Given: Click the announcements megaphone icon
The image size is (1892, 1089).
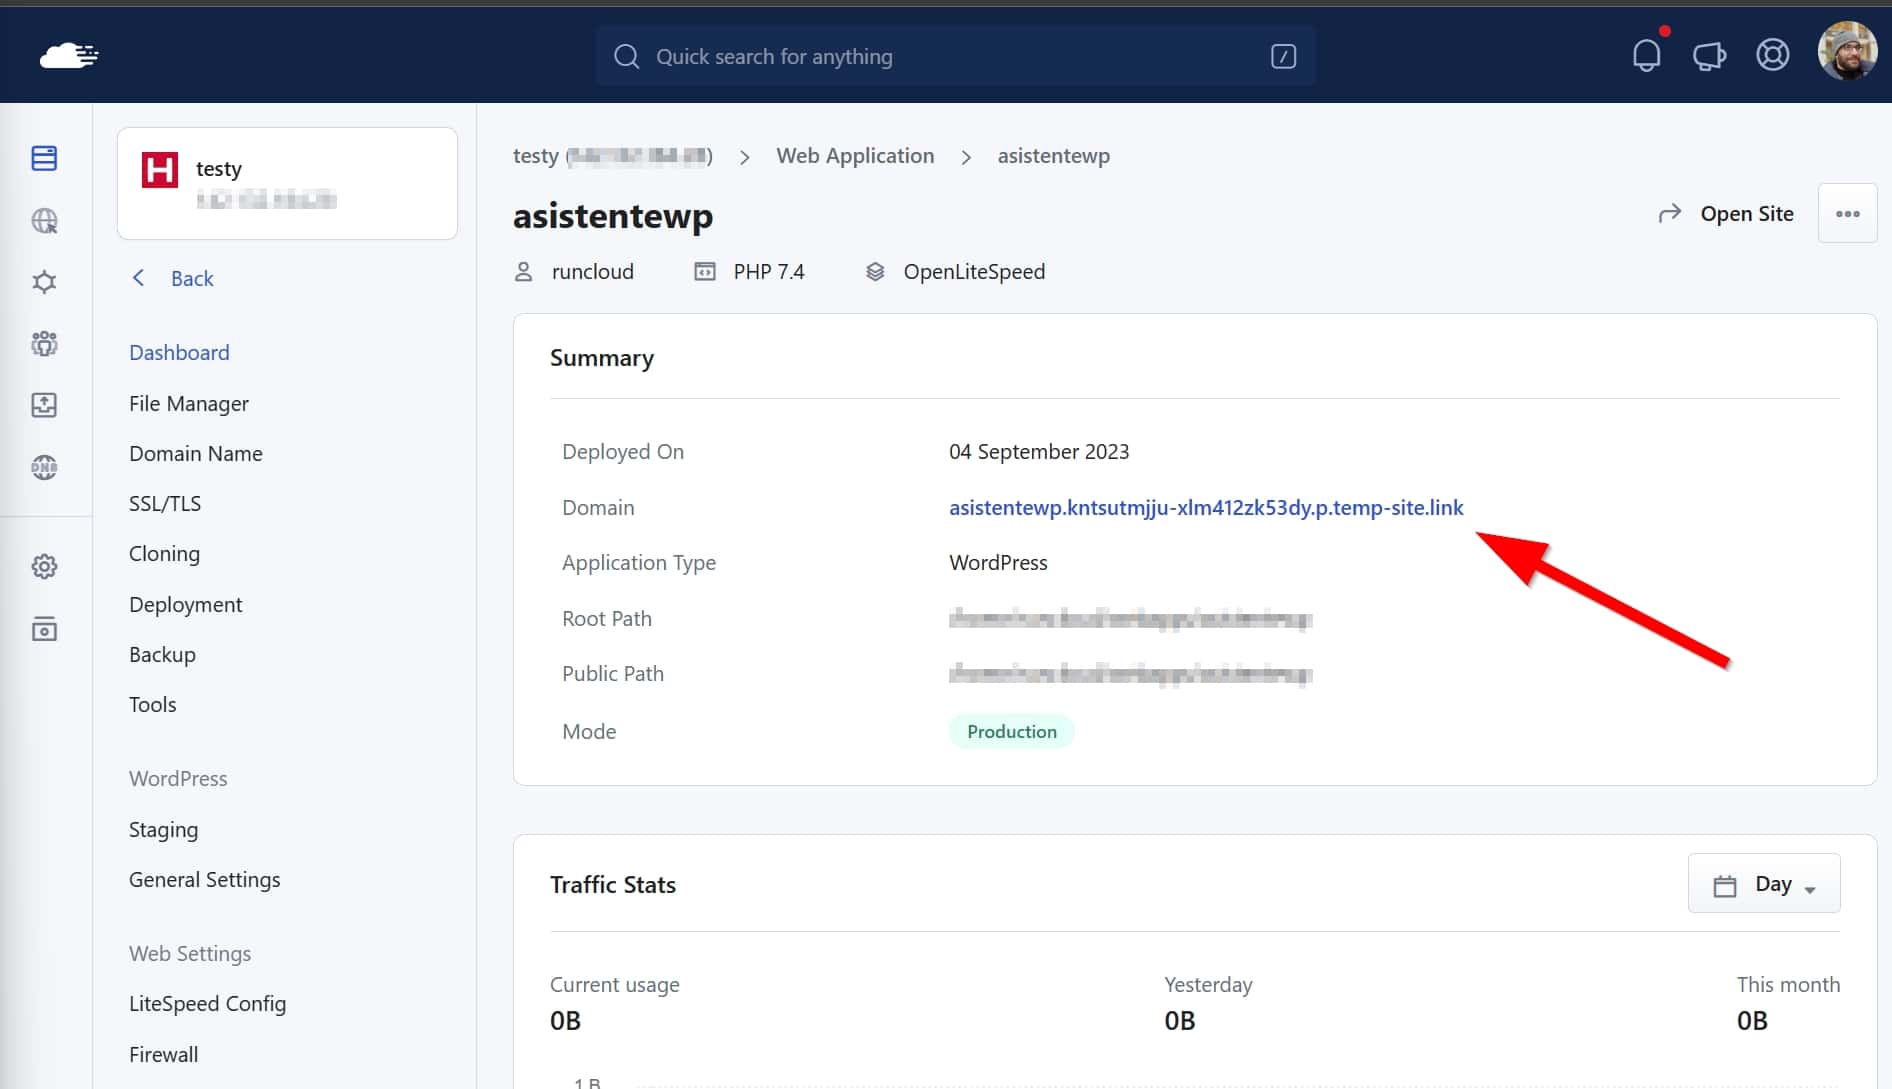Looking at the screenshot, I should 1709,56.
